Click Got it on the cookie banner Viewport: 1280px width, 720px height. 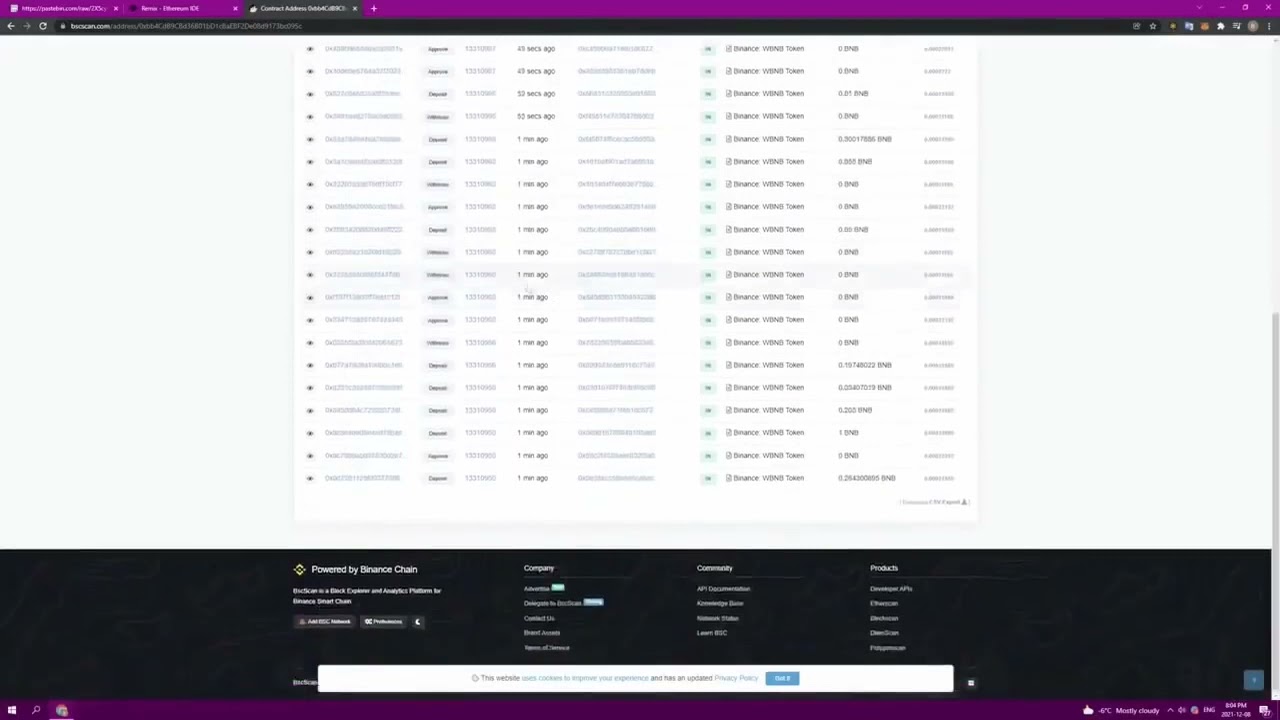782,678
